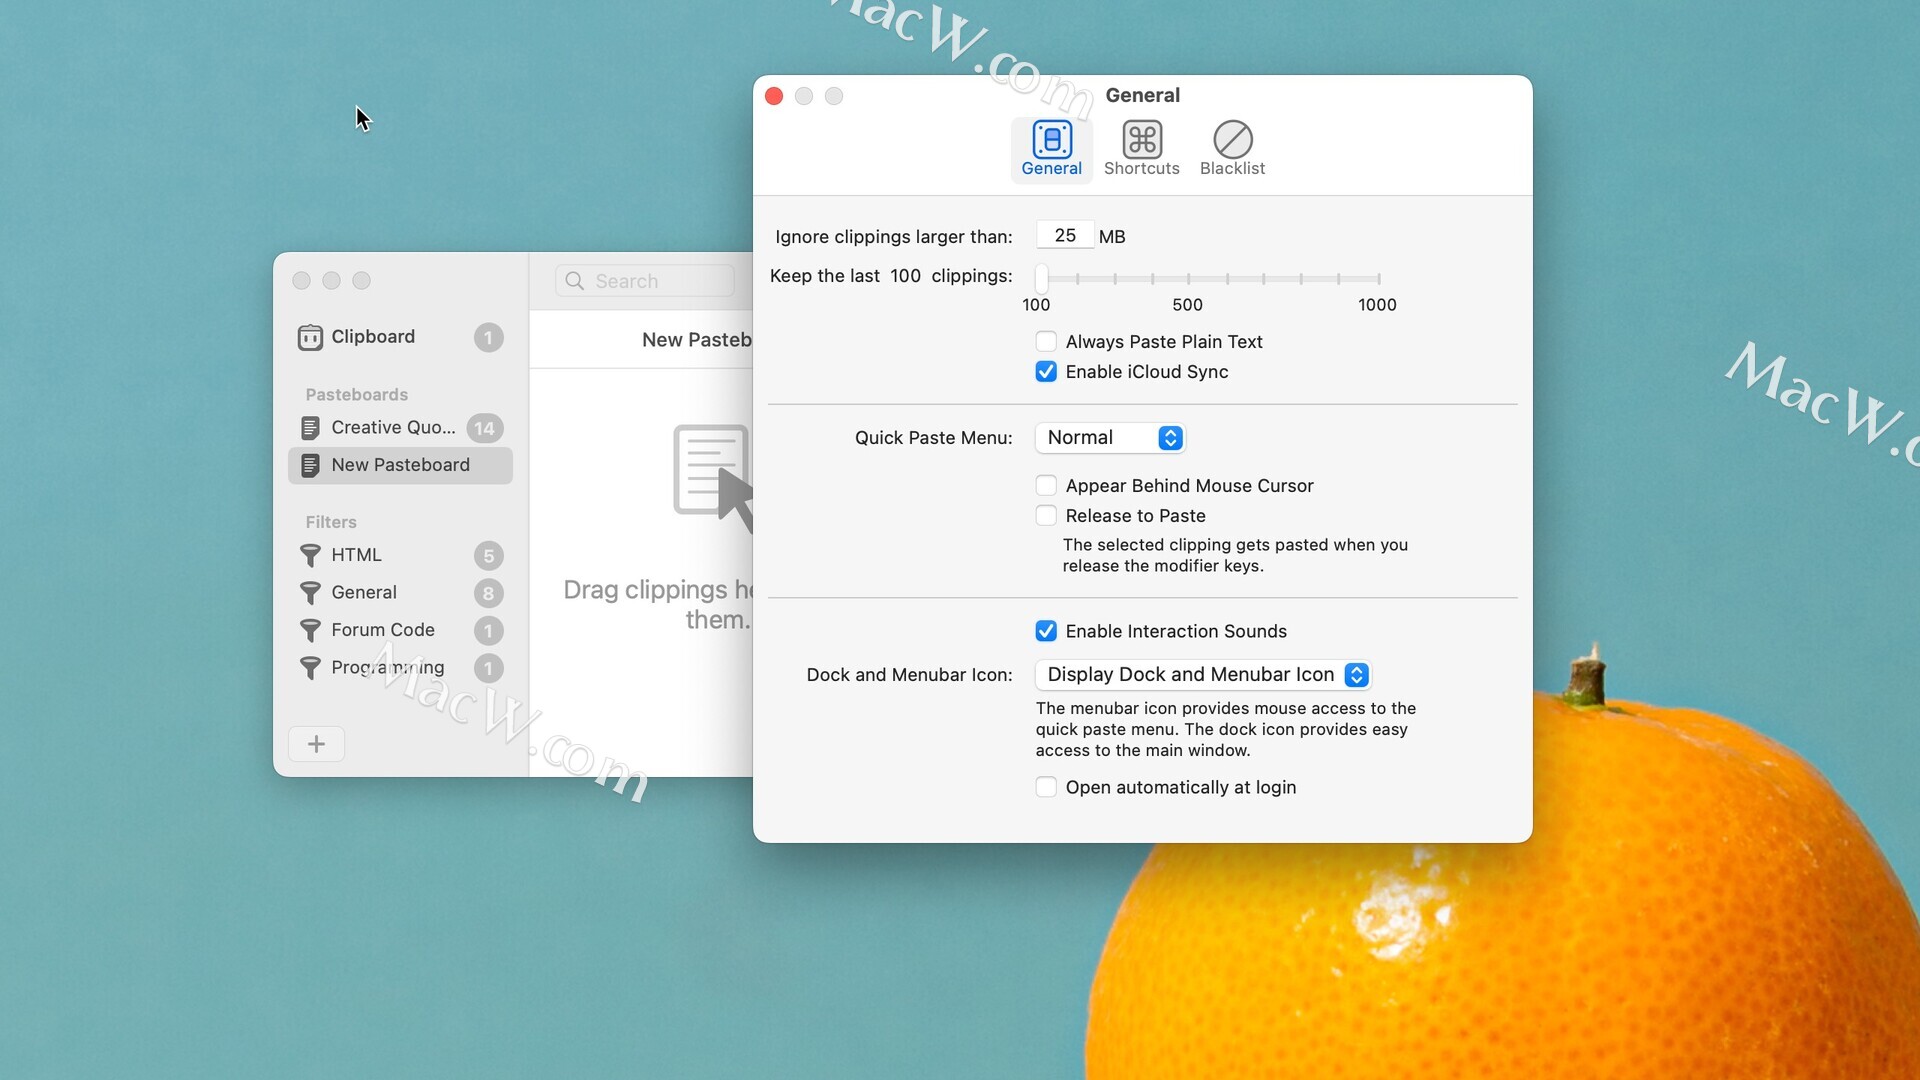Viewport: 1920px width, 1080px height.
Task: Click the 100 label under slider
Action: (1036, 305)
